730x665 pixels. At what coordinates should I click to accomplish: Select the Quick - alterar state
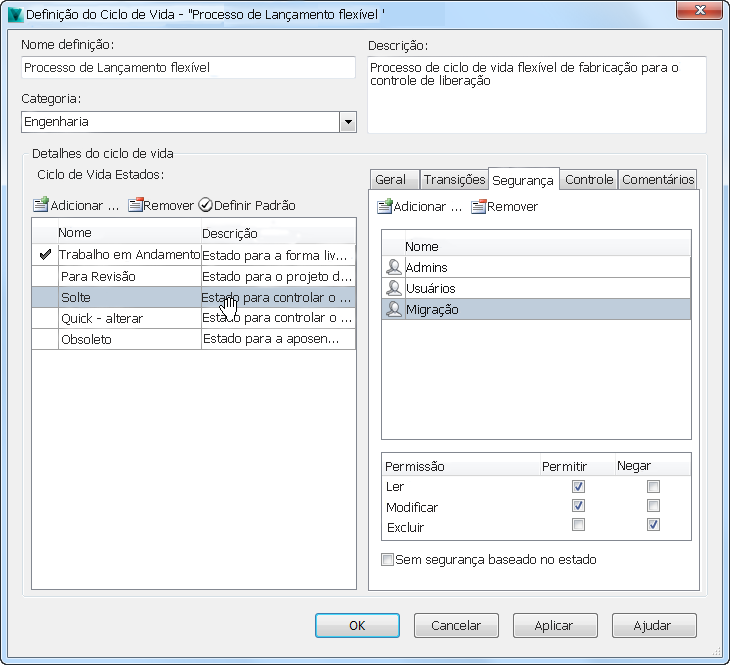(x=194, y=318)
